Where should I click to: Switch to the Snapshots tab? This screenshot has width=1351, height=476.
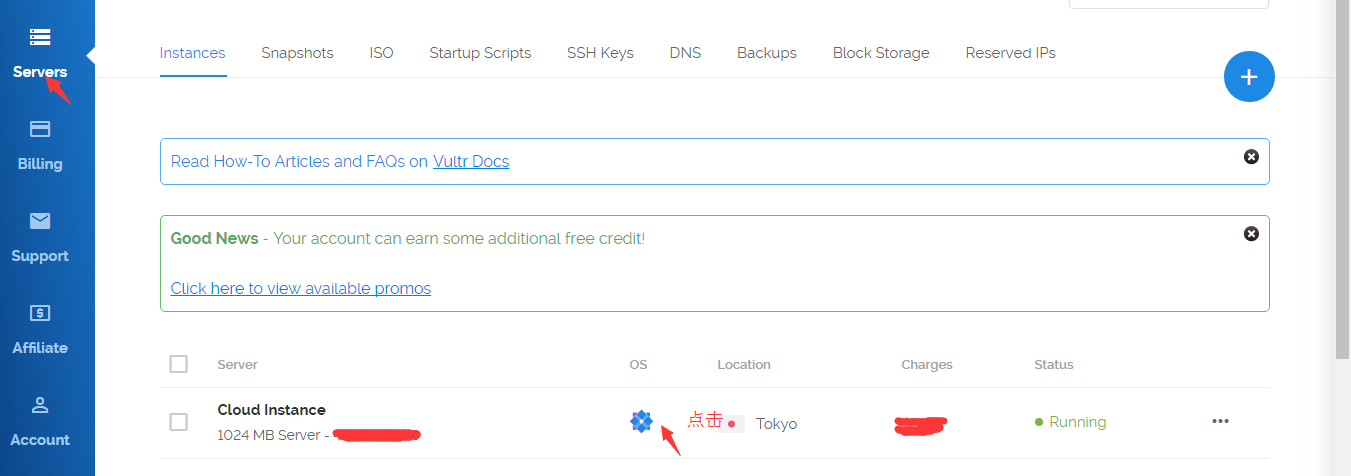pos(297,53)
